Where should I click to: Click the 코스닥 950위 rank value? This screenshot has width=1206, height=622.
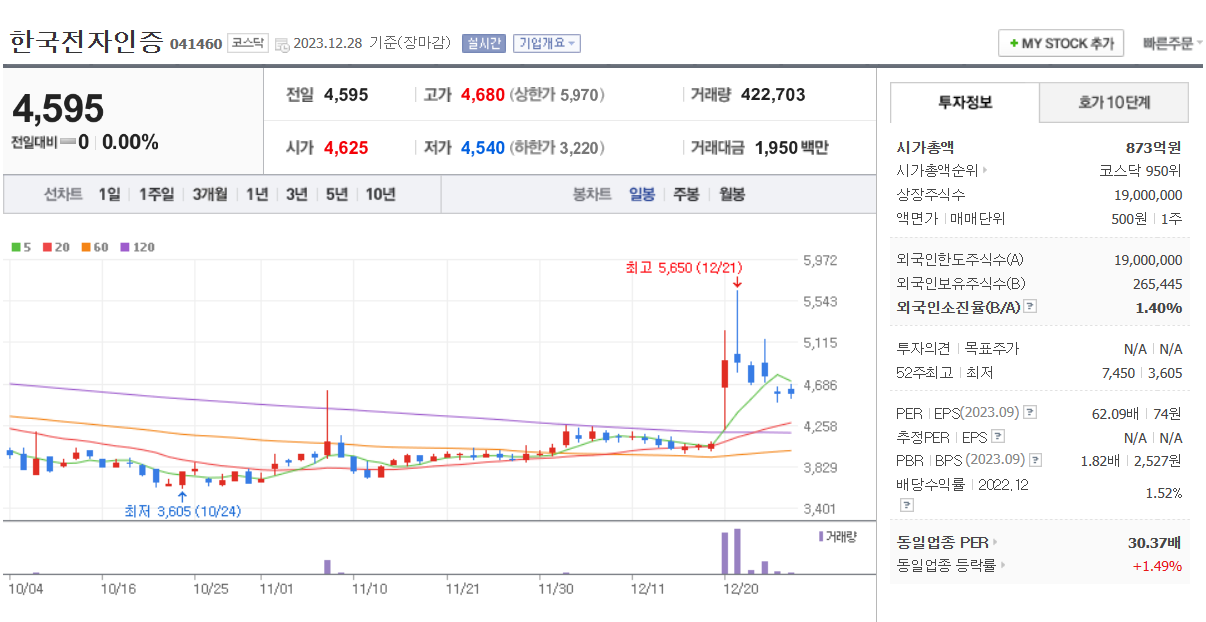[1141, 170]
